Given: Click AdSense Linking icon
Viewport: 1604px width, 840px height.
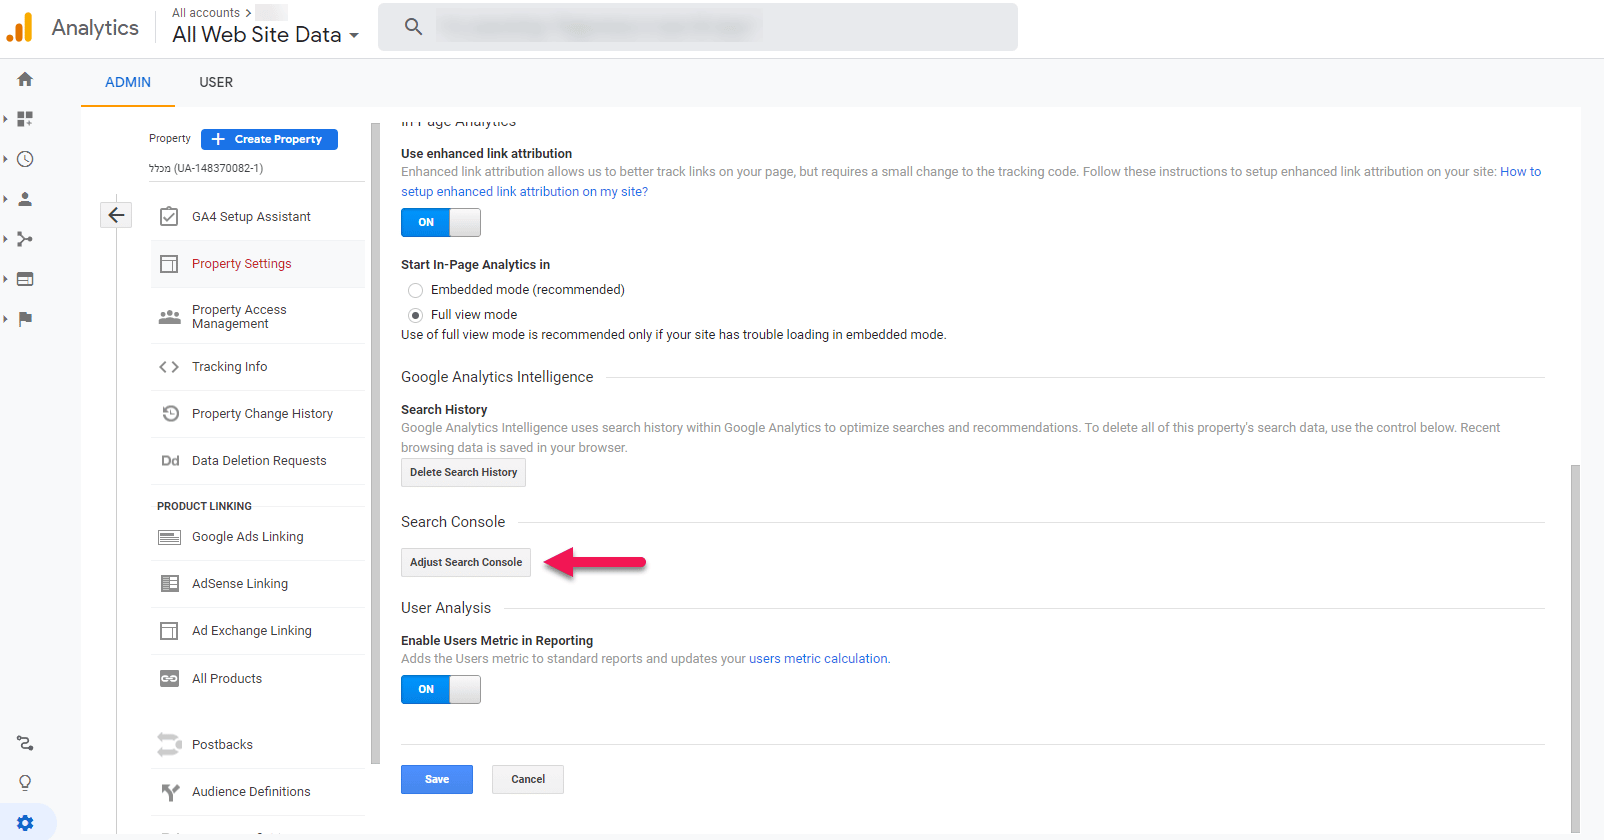Looking at the screenshot, I should 169,584.
